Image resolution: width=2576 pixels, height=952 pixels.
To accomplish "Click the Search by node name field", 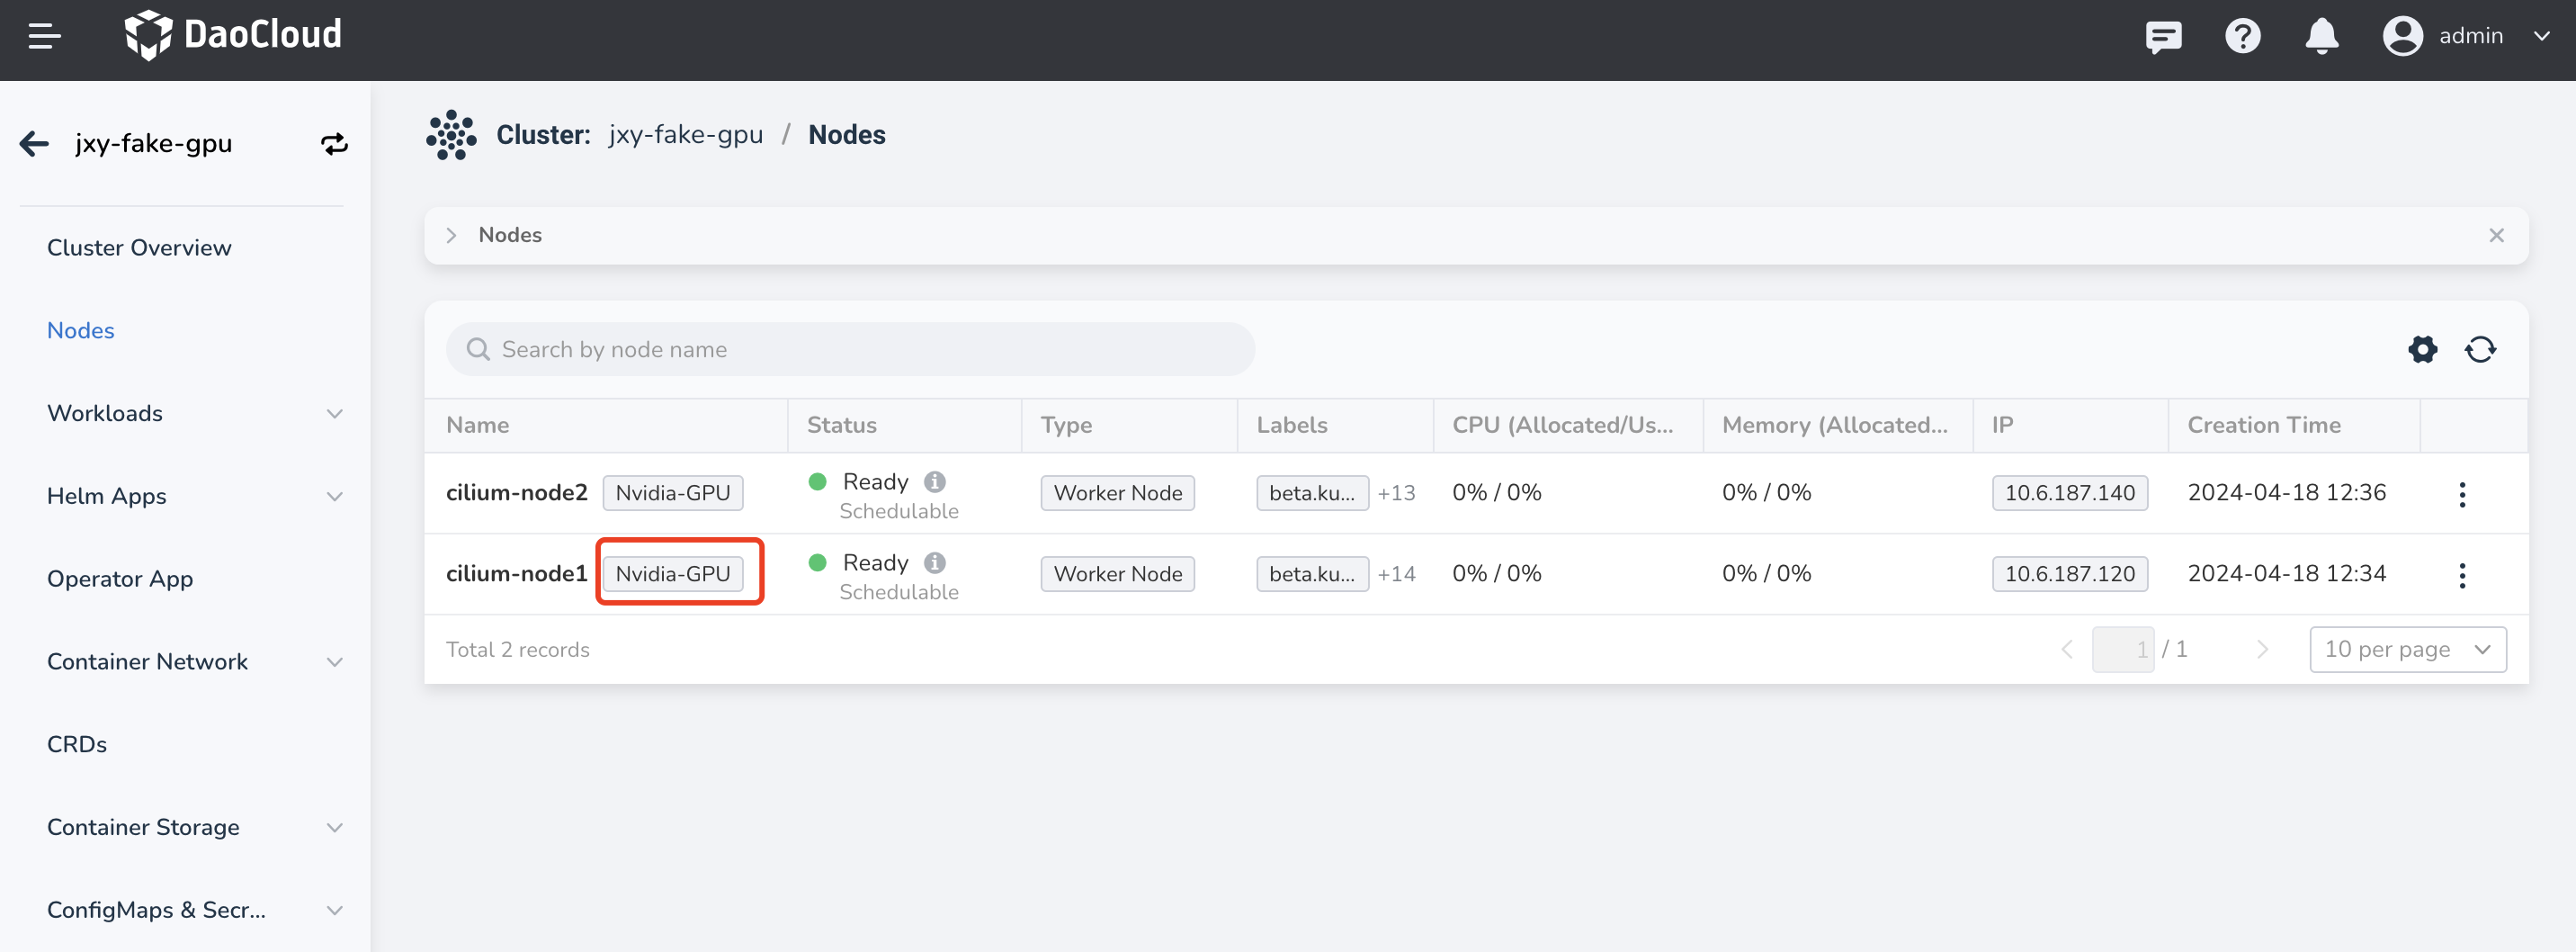I will tap(850, 350).
